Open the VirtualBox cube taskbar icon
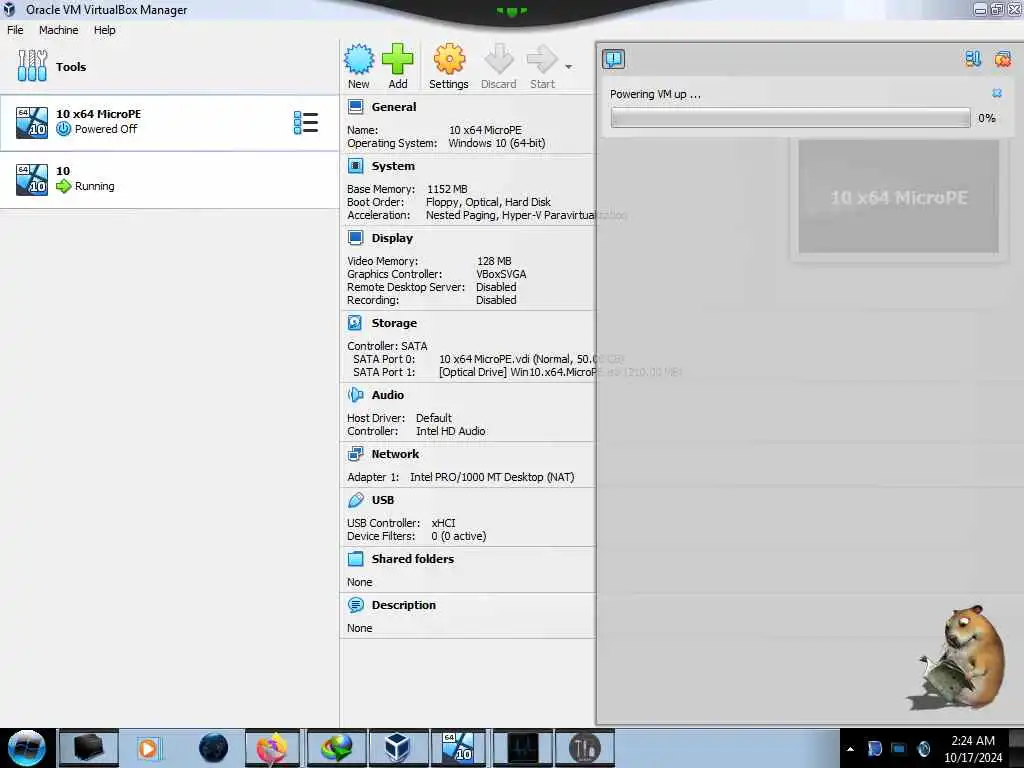The image size is (1024, 768). pyautogui.click(x=396, y=748)
